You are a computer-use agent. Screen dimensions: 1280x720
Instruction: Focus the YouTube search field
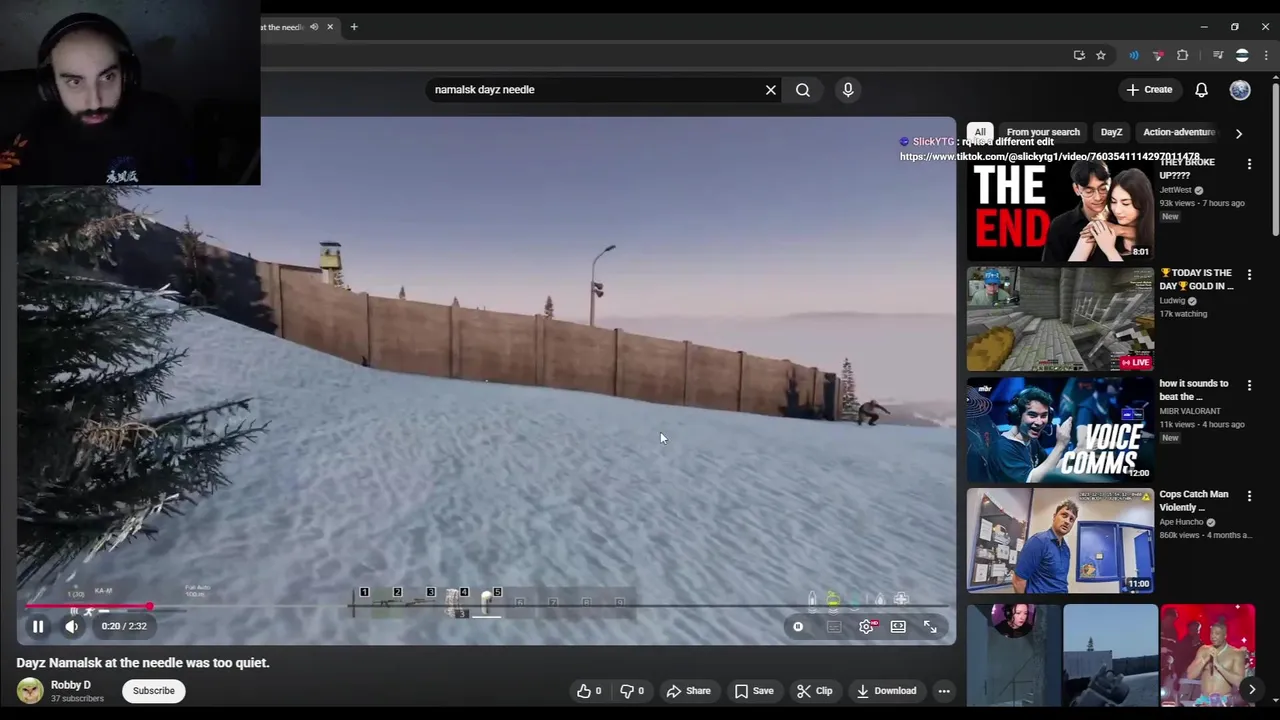click(595, 90)
